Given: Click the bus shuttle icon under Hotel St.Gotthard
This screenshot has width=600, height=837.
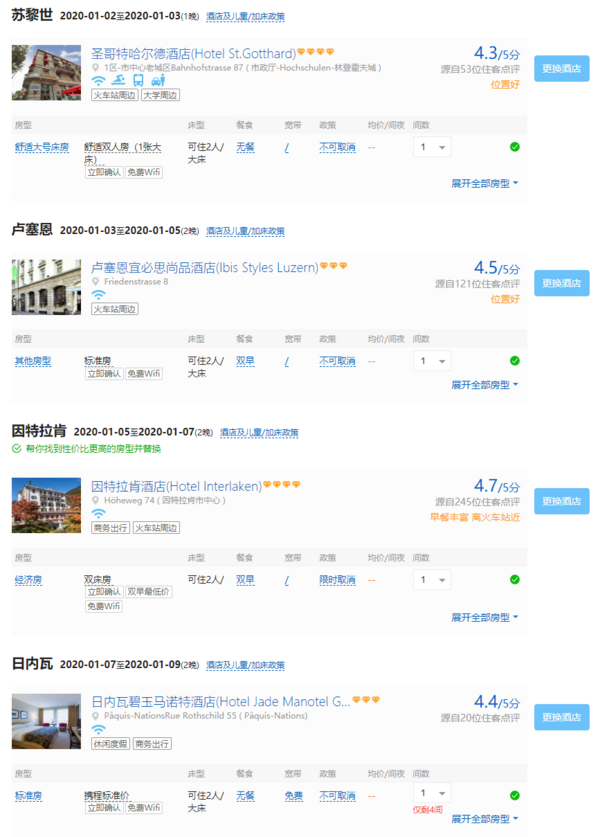Looking at the screenshot, I should pos(138,81).
